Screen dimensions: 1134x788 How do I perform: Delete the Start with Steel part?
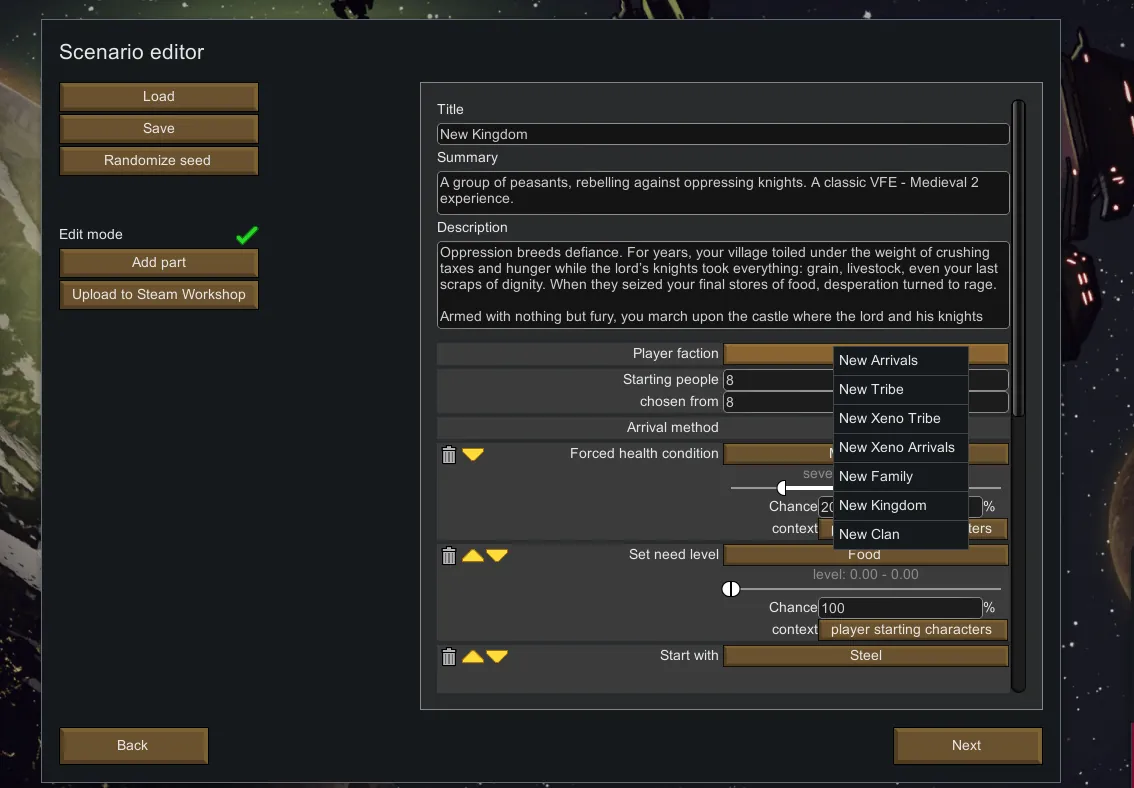[449, 657]
